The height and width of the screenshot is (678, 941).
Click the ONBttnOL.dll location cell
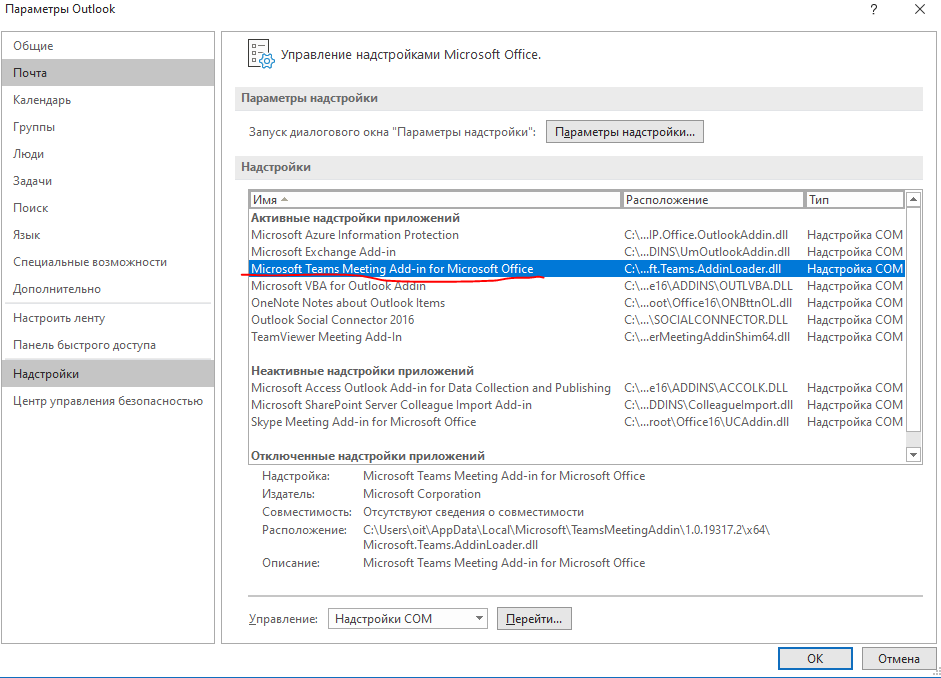[x=708, y=303]
